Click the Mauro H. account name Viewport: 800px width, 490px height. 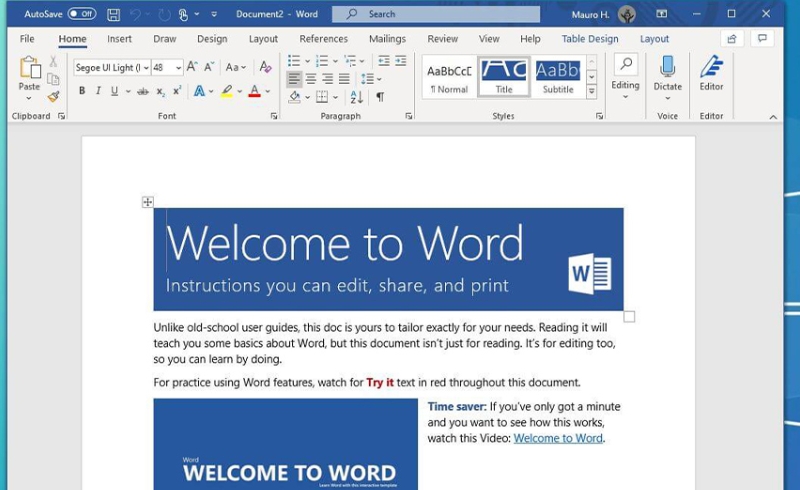[x=590, y=14]
